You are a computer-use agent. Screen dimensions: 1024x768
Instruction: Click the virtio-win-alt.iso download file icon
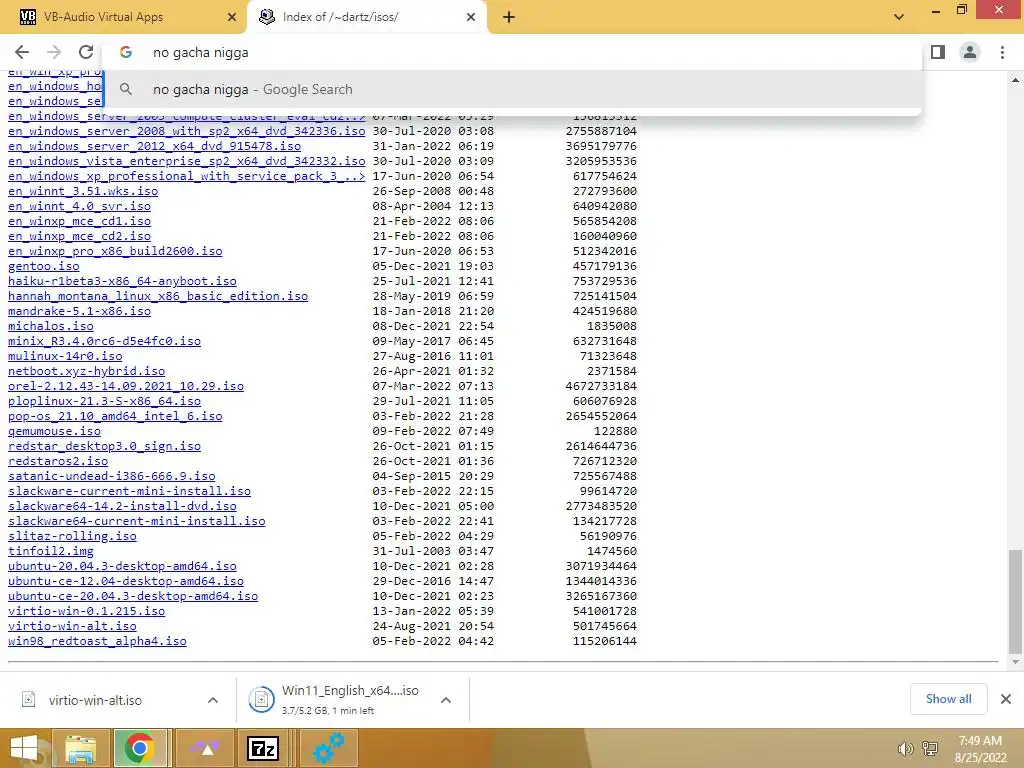tap(29, 699)
